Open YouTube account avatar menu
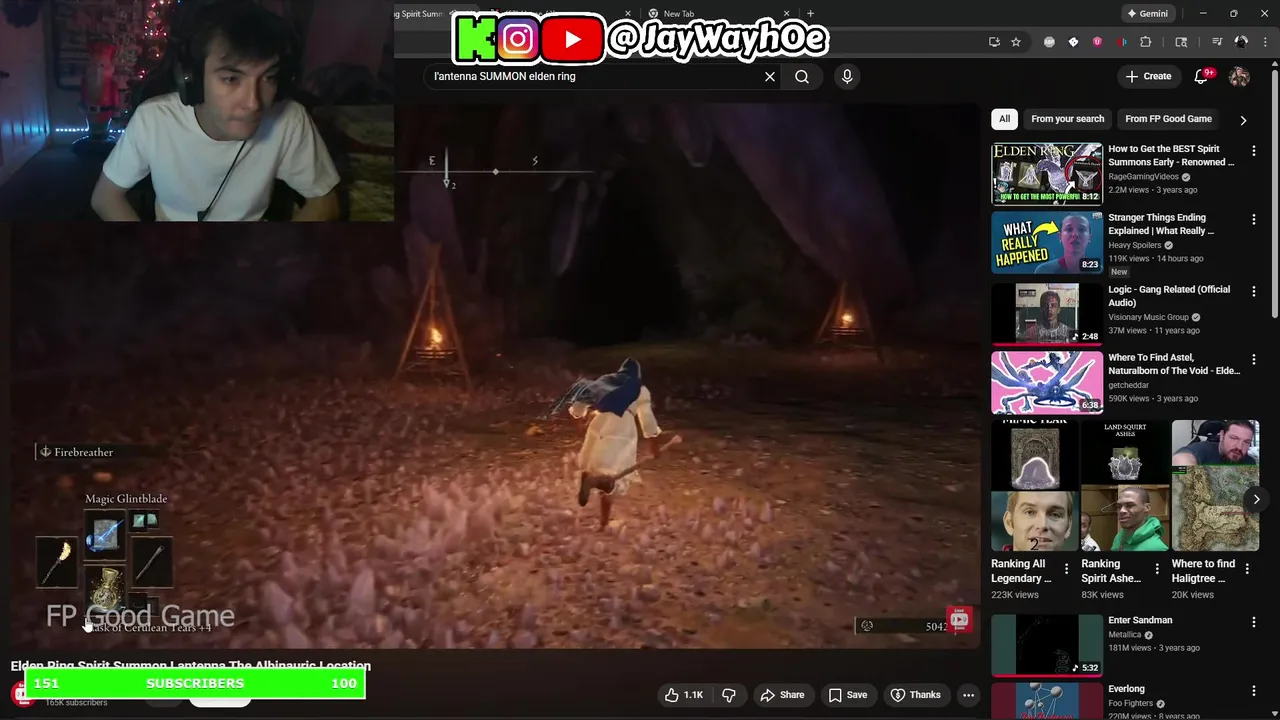 [x=1239, y=76]
